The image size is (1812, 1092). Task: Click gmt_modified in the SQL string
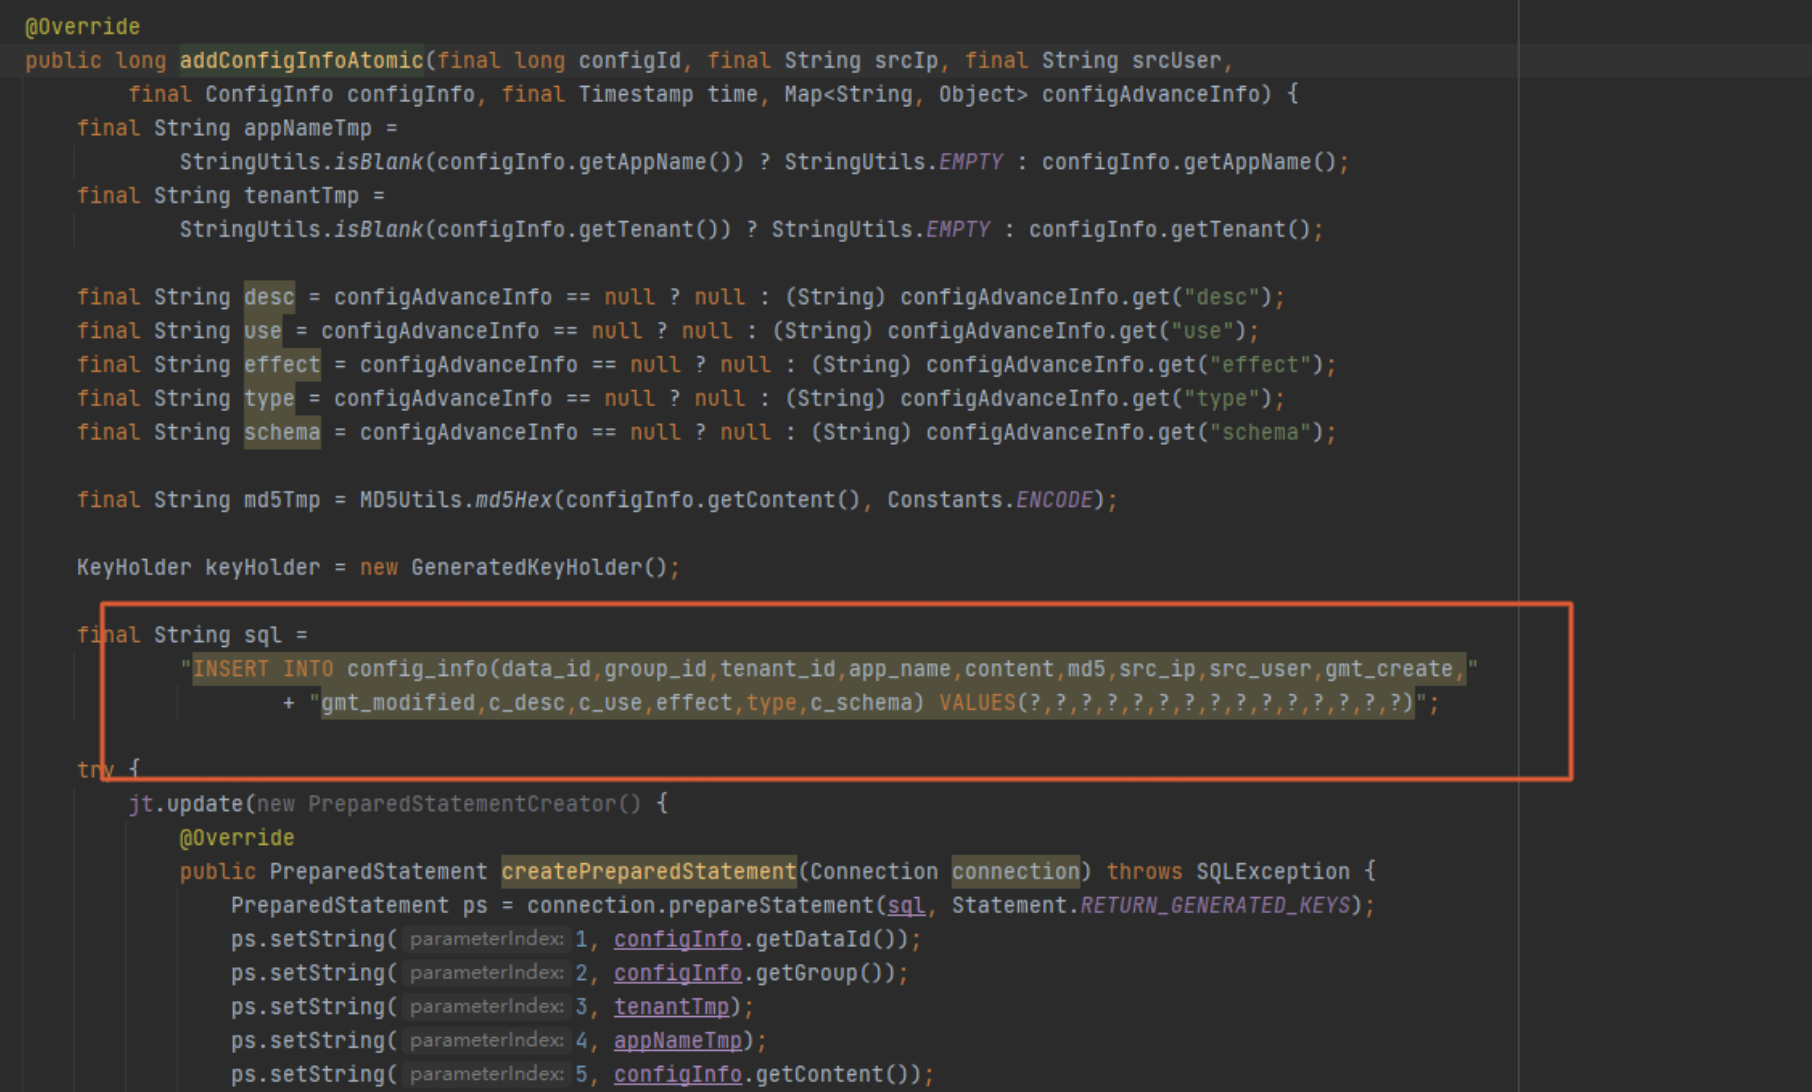pos(398,703)
